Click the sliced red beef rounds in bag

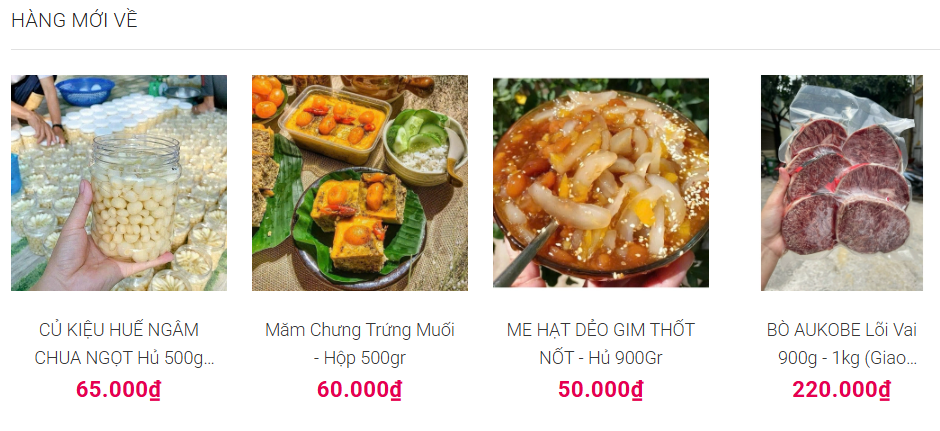click(845, 186)
